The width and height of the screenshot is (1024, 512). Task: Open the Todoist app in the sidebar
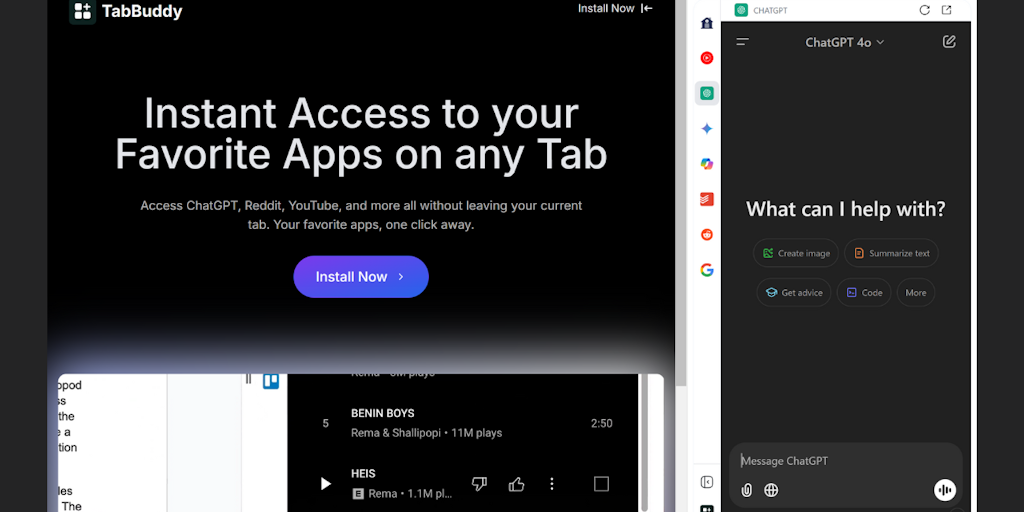pyautogui.click(x=707, y=199)
